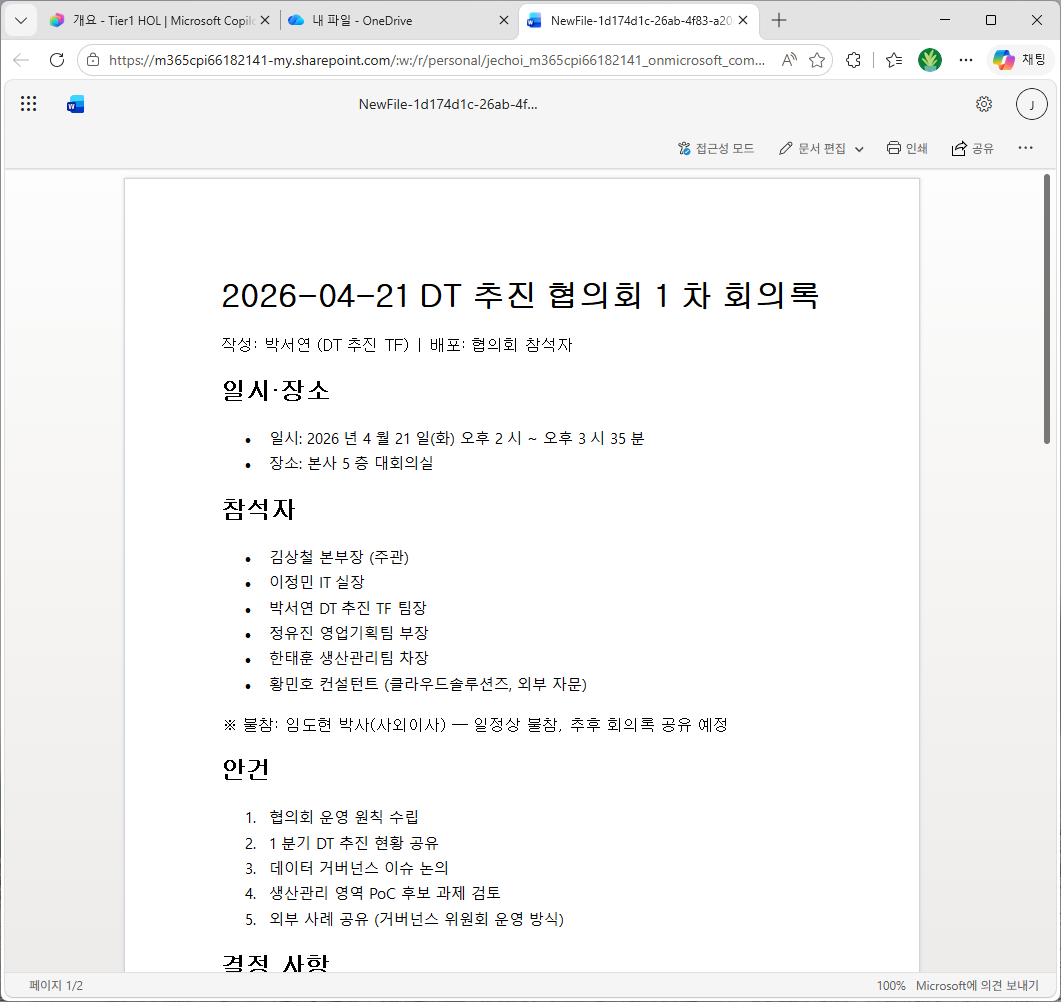The height and width of the screenshot is (1002, 1061).
Task: Click attendee 황민호 컨설턴트
Action: point(428,685)
